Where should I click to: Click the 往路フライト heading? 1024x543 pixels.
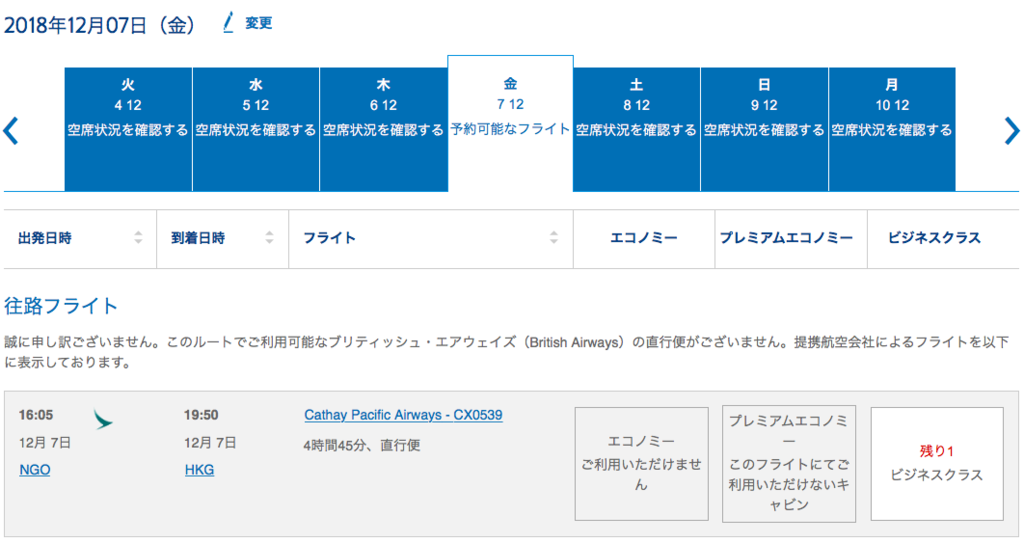click(61, 306)
